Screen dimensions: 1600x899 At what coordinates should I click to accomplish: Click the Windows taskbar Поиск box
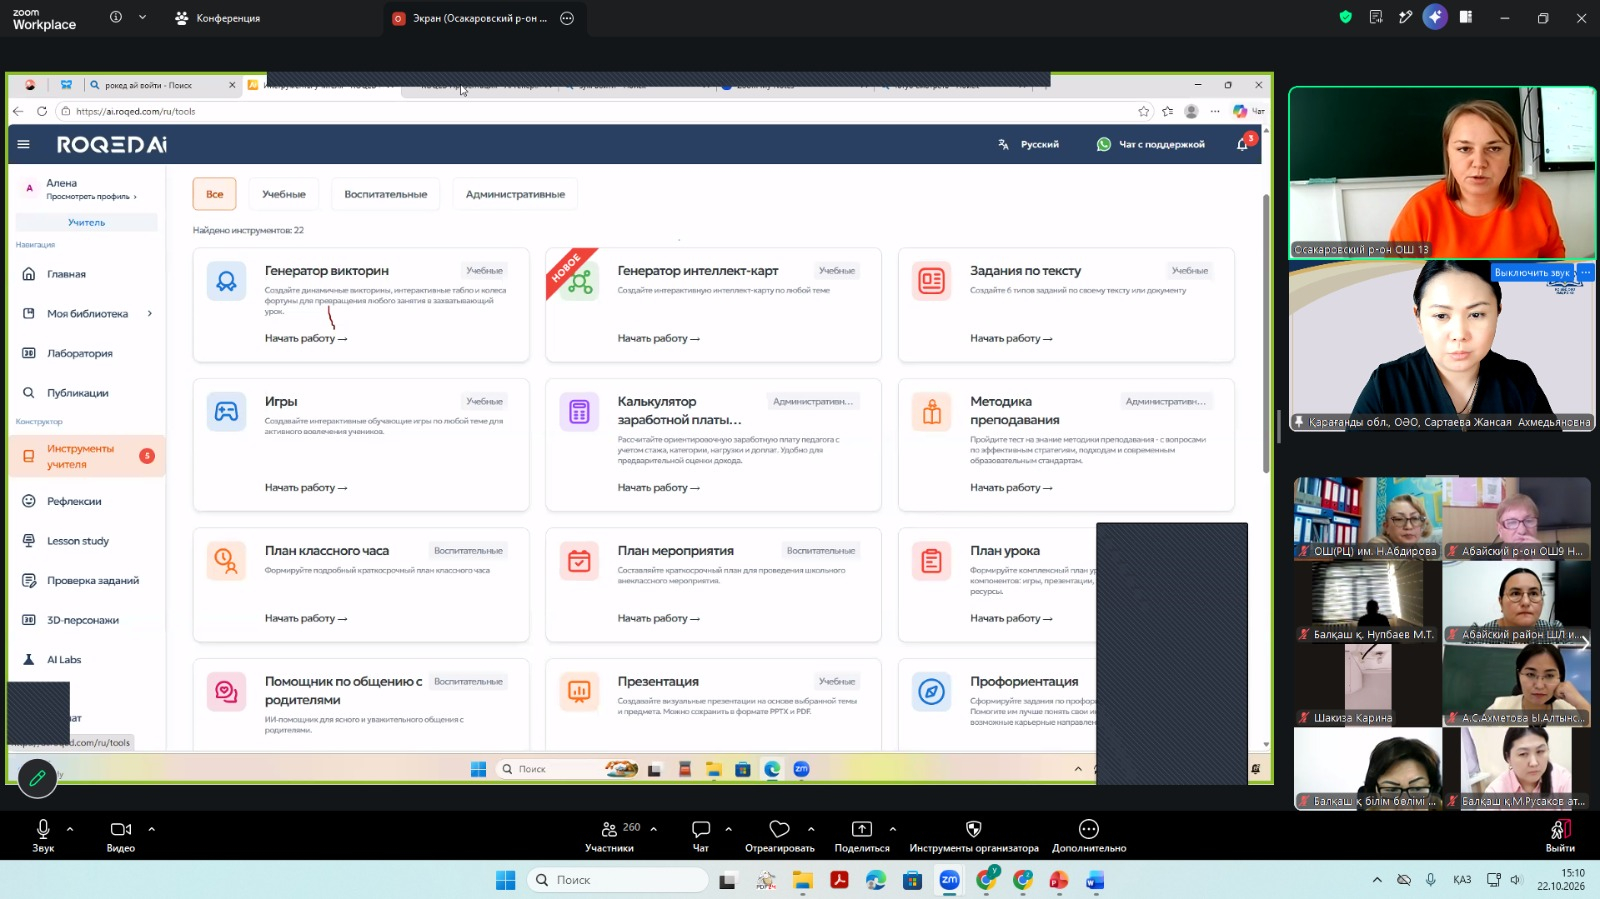tap(617, 880)
